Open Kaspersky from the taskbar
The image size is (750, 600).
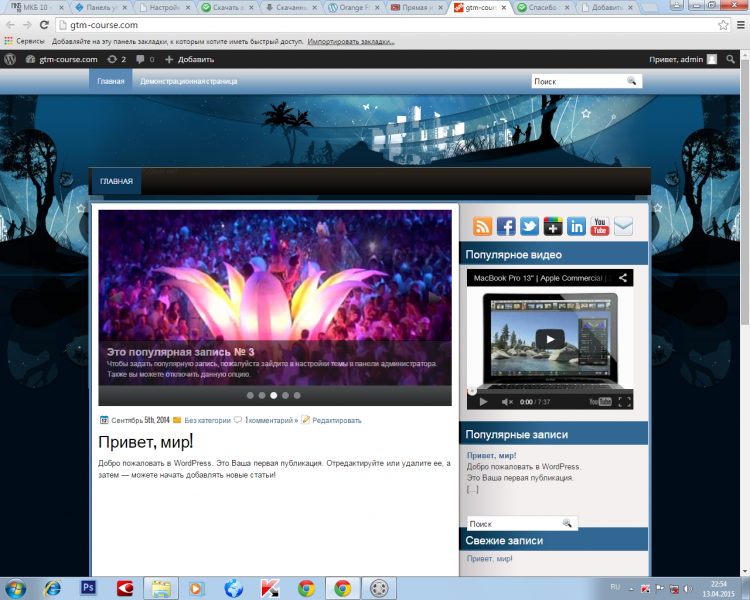click(x=270, y=588)
